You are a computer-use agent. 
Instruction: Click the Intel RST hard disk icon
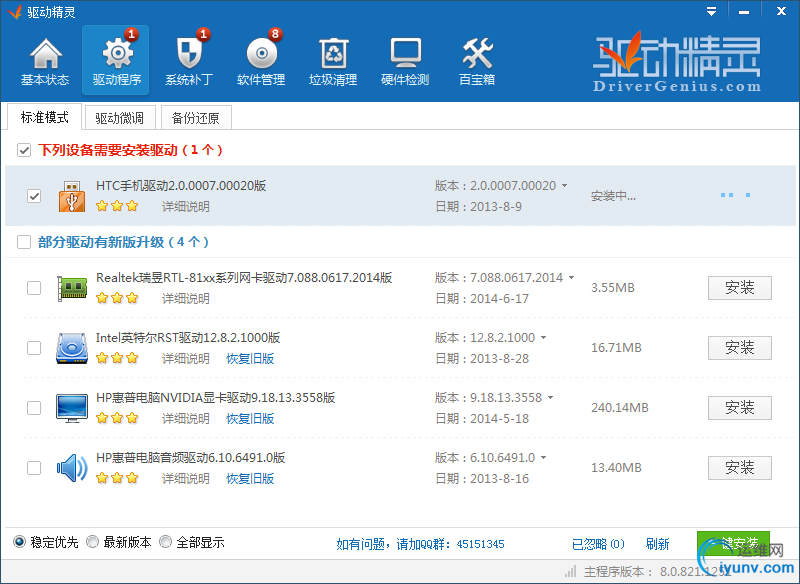point(72,348)
